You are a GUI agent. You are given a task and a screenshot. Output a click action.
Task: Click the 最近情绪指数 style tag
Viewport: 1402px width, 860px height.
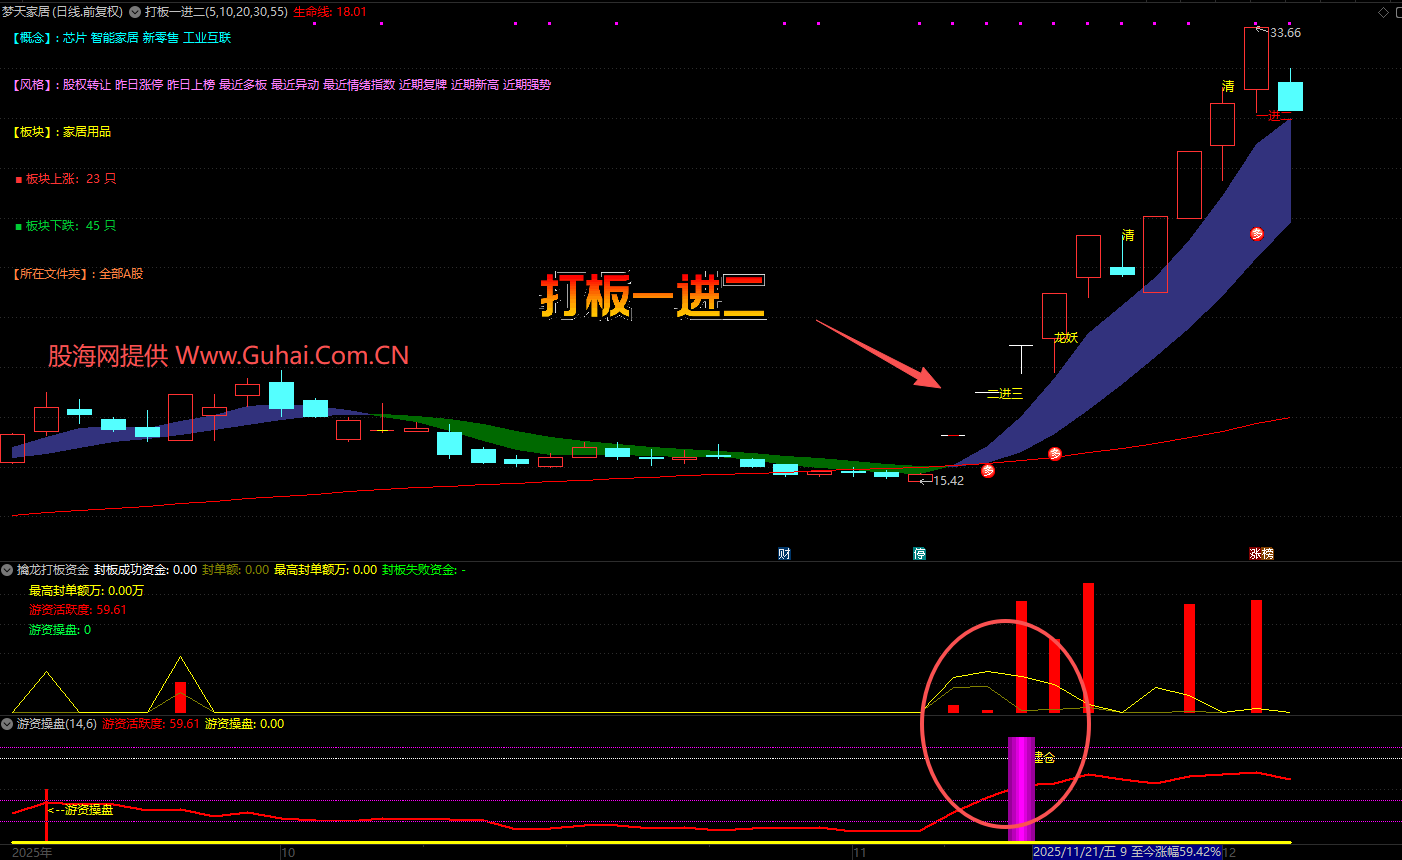tap(359, 85)
